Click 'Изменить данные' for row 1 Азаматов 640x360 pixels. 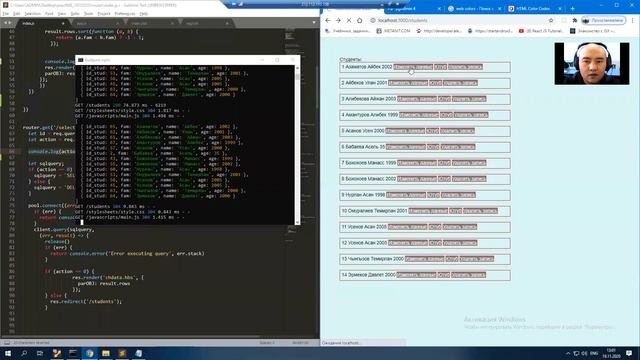coord(413,67)
